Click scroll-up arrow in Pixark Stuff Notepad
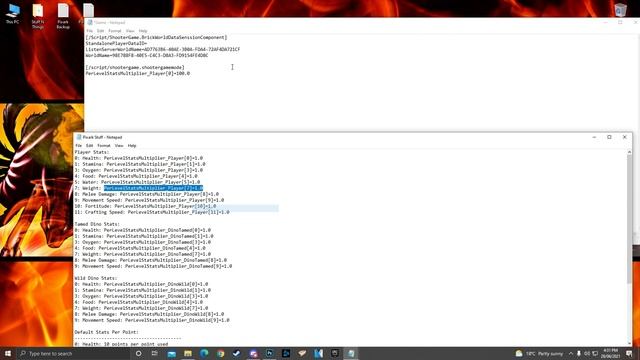640x360 pixels. pyautogui.click(x=629, y=152)
